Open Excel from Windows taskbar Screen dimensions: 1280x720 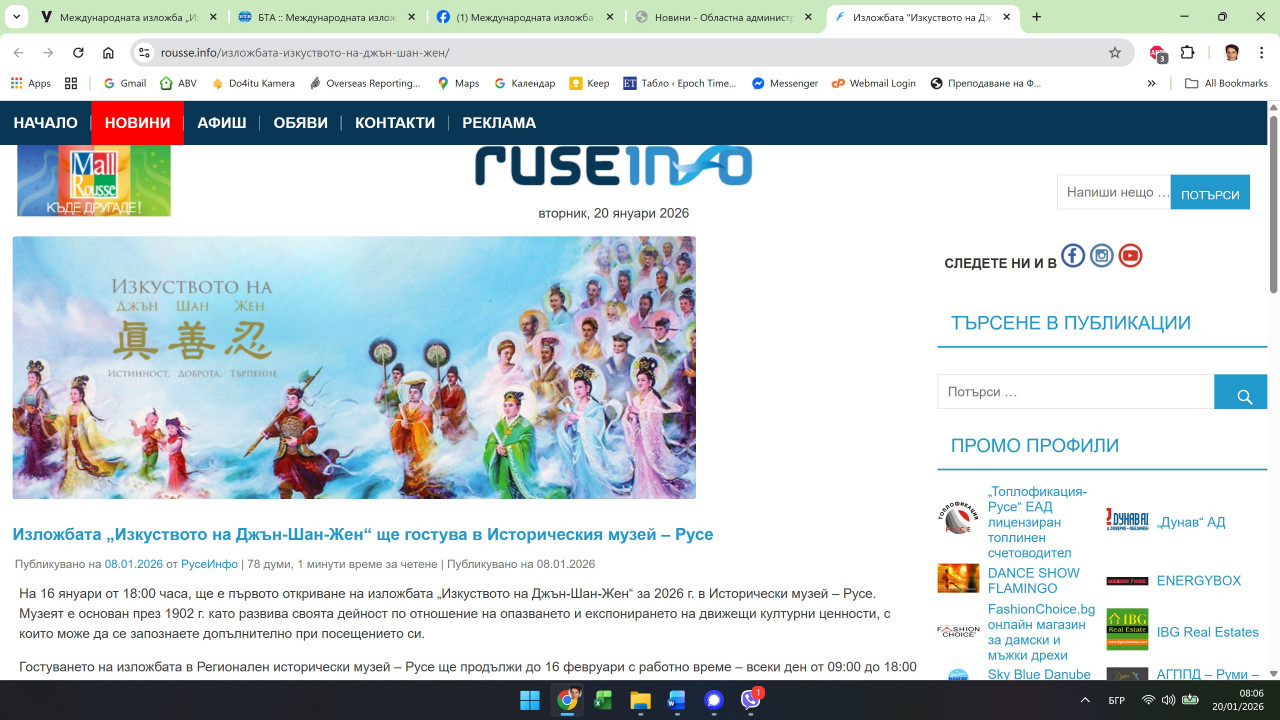pos(603,700)
